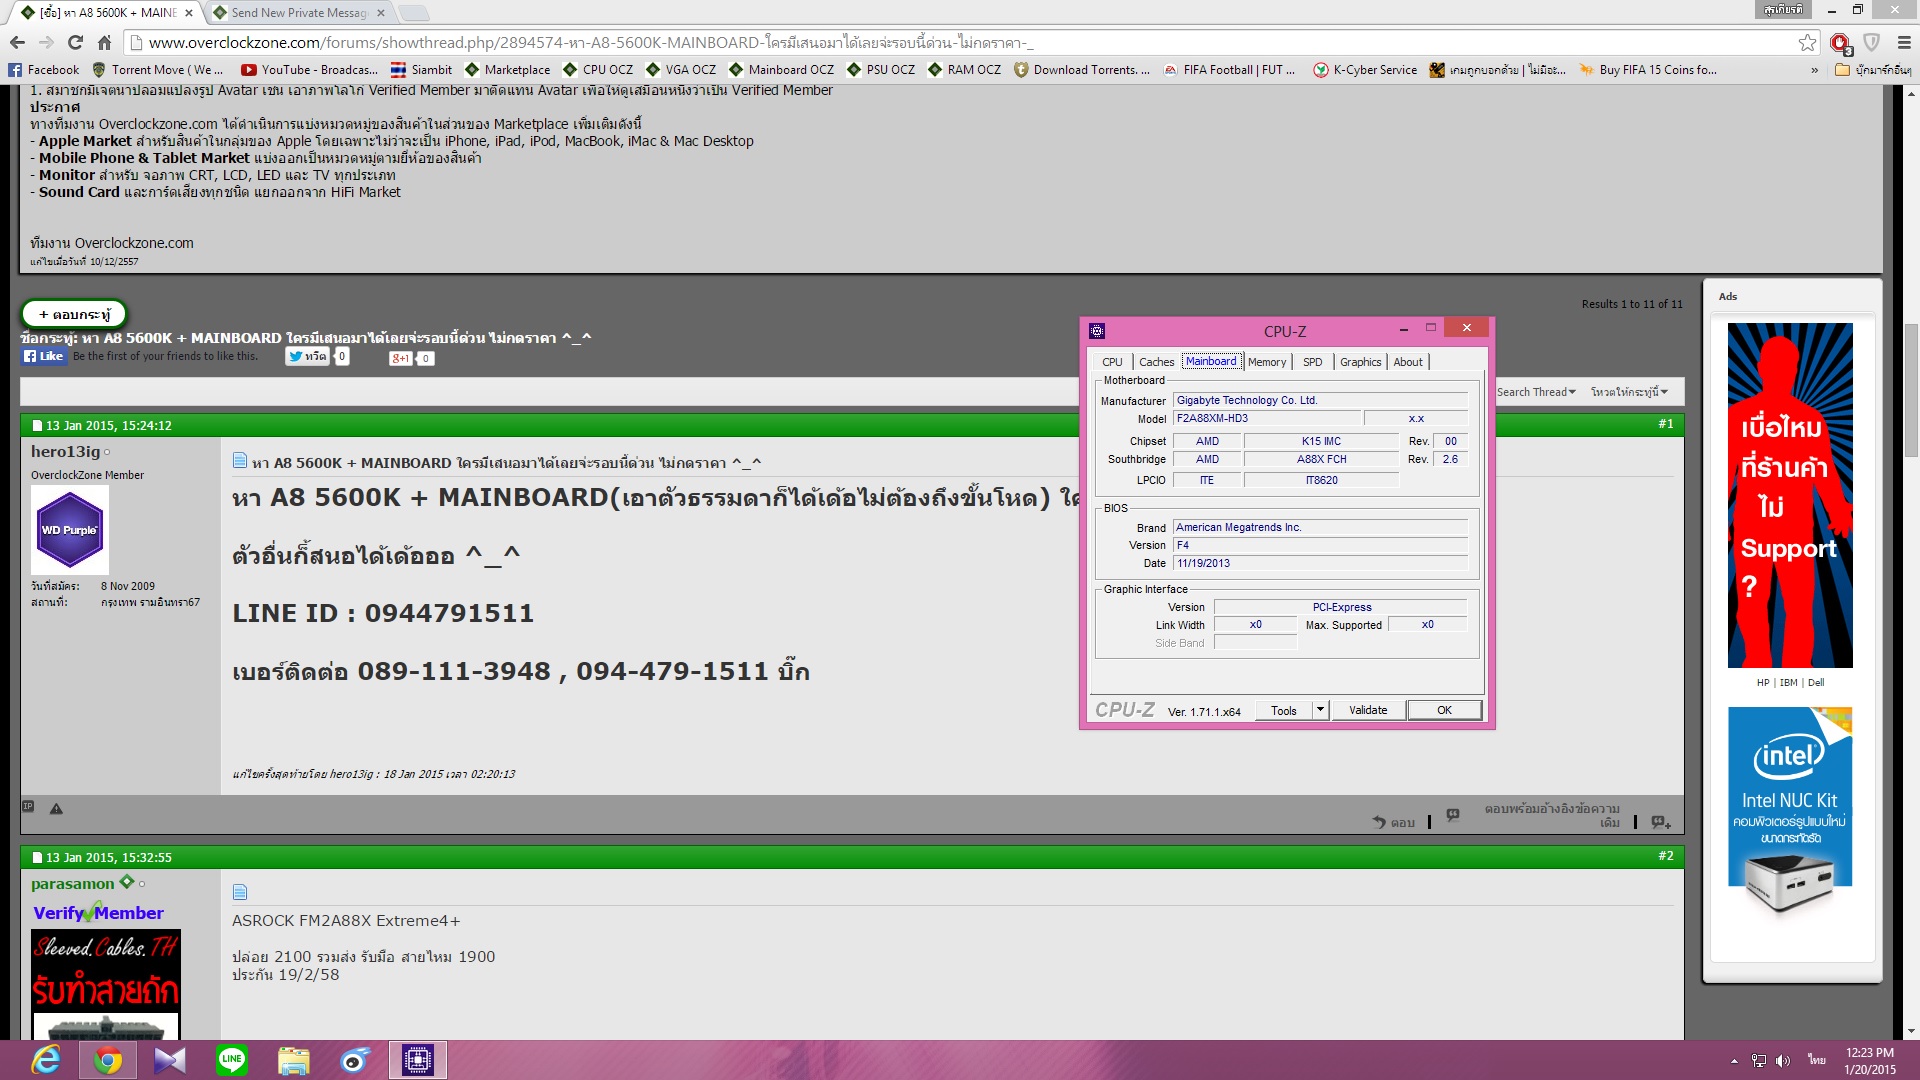Click the report post warning triangle icon
The image size is (1920, 1080).
[56, 808]
